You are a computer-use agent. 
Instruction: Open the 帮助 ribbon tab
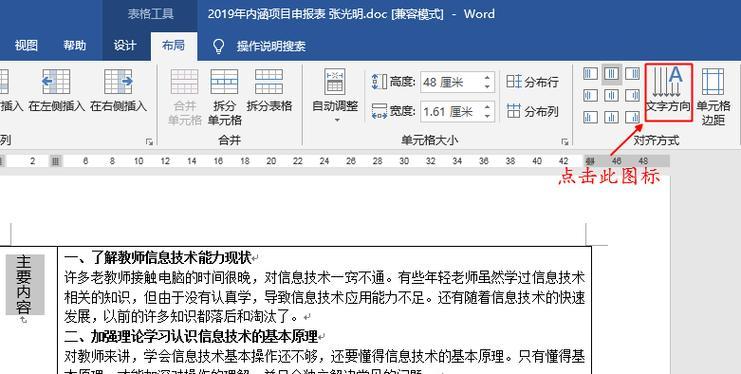75,45
